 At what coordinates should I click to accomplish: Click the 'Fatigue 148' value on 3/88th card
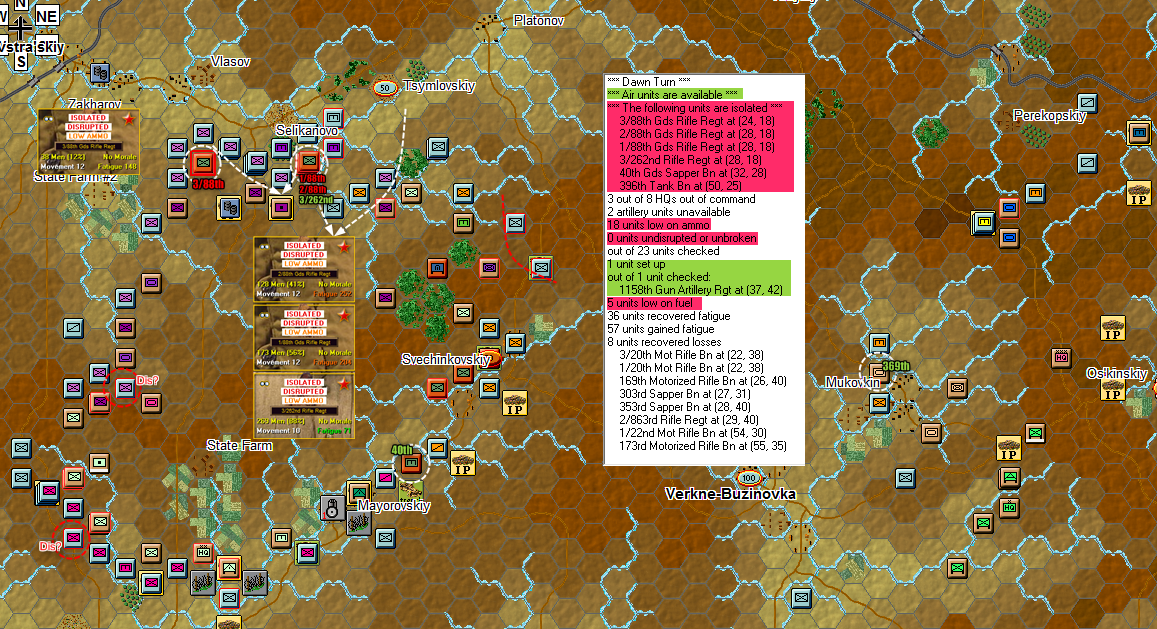[x=118, y=166]
